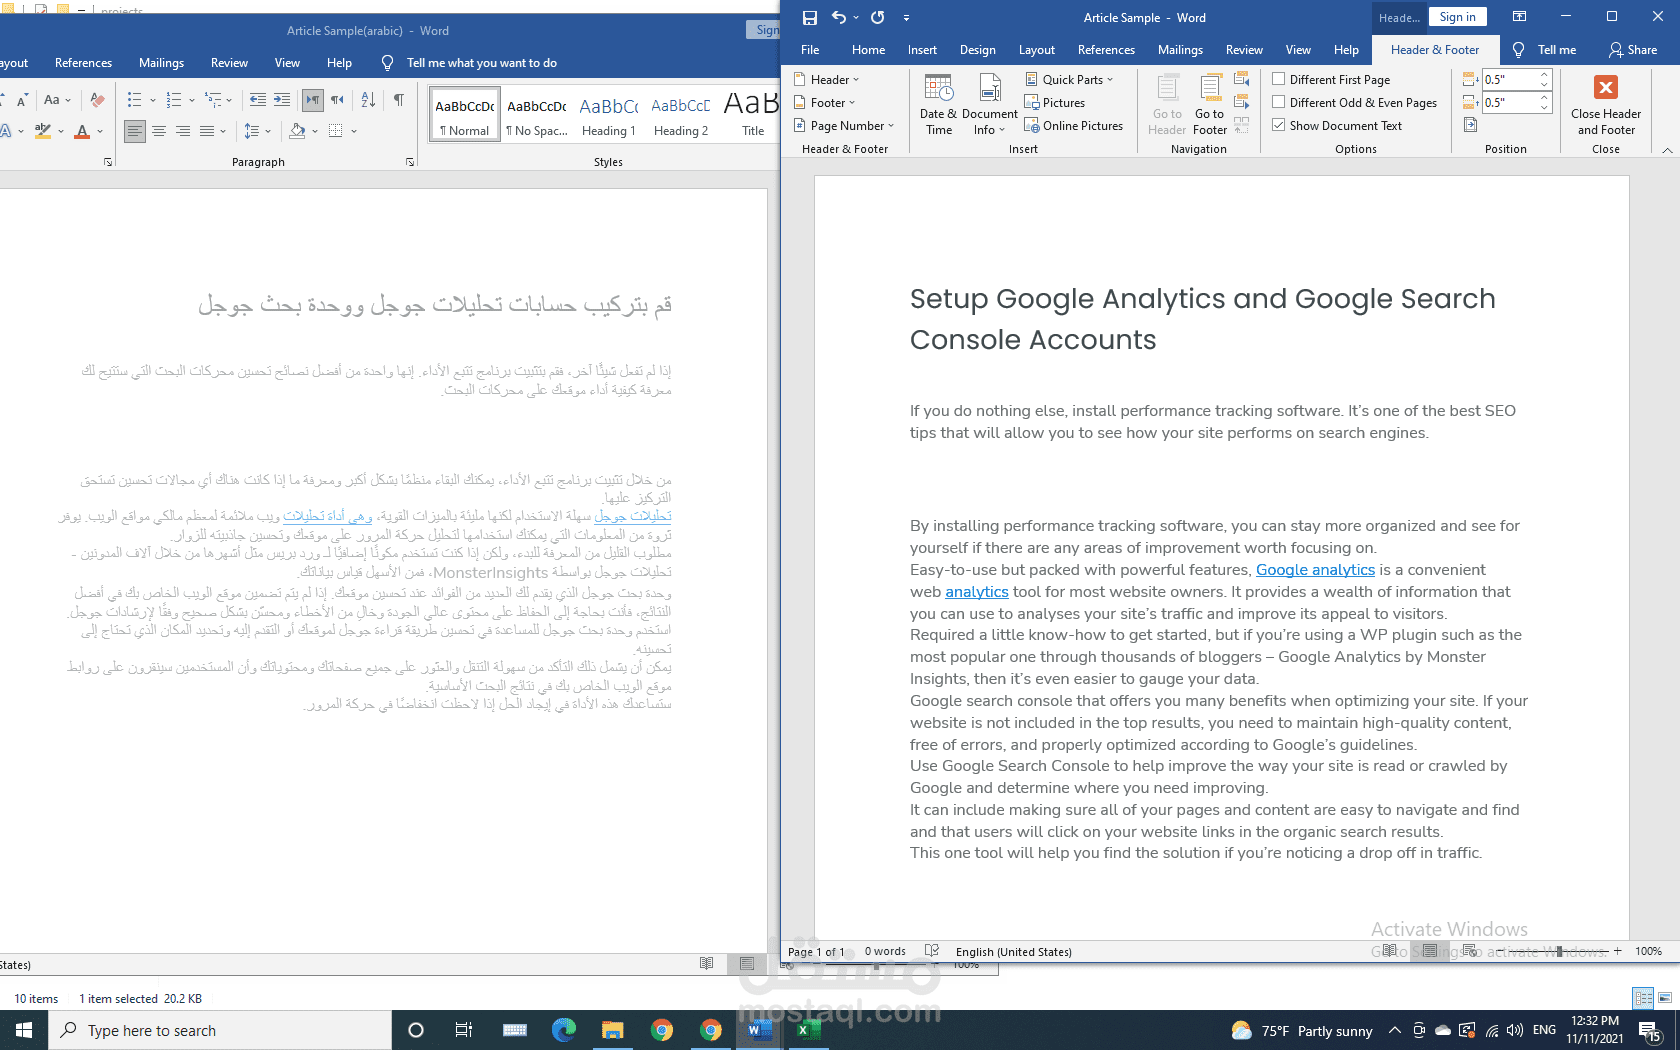
Task: Open Microsoft Edge from taskbar
Action: click(564, 1030)
